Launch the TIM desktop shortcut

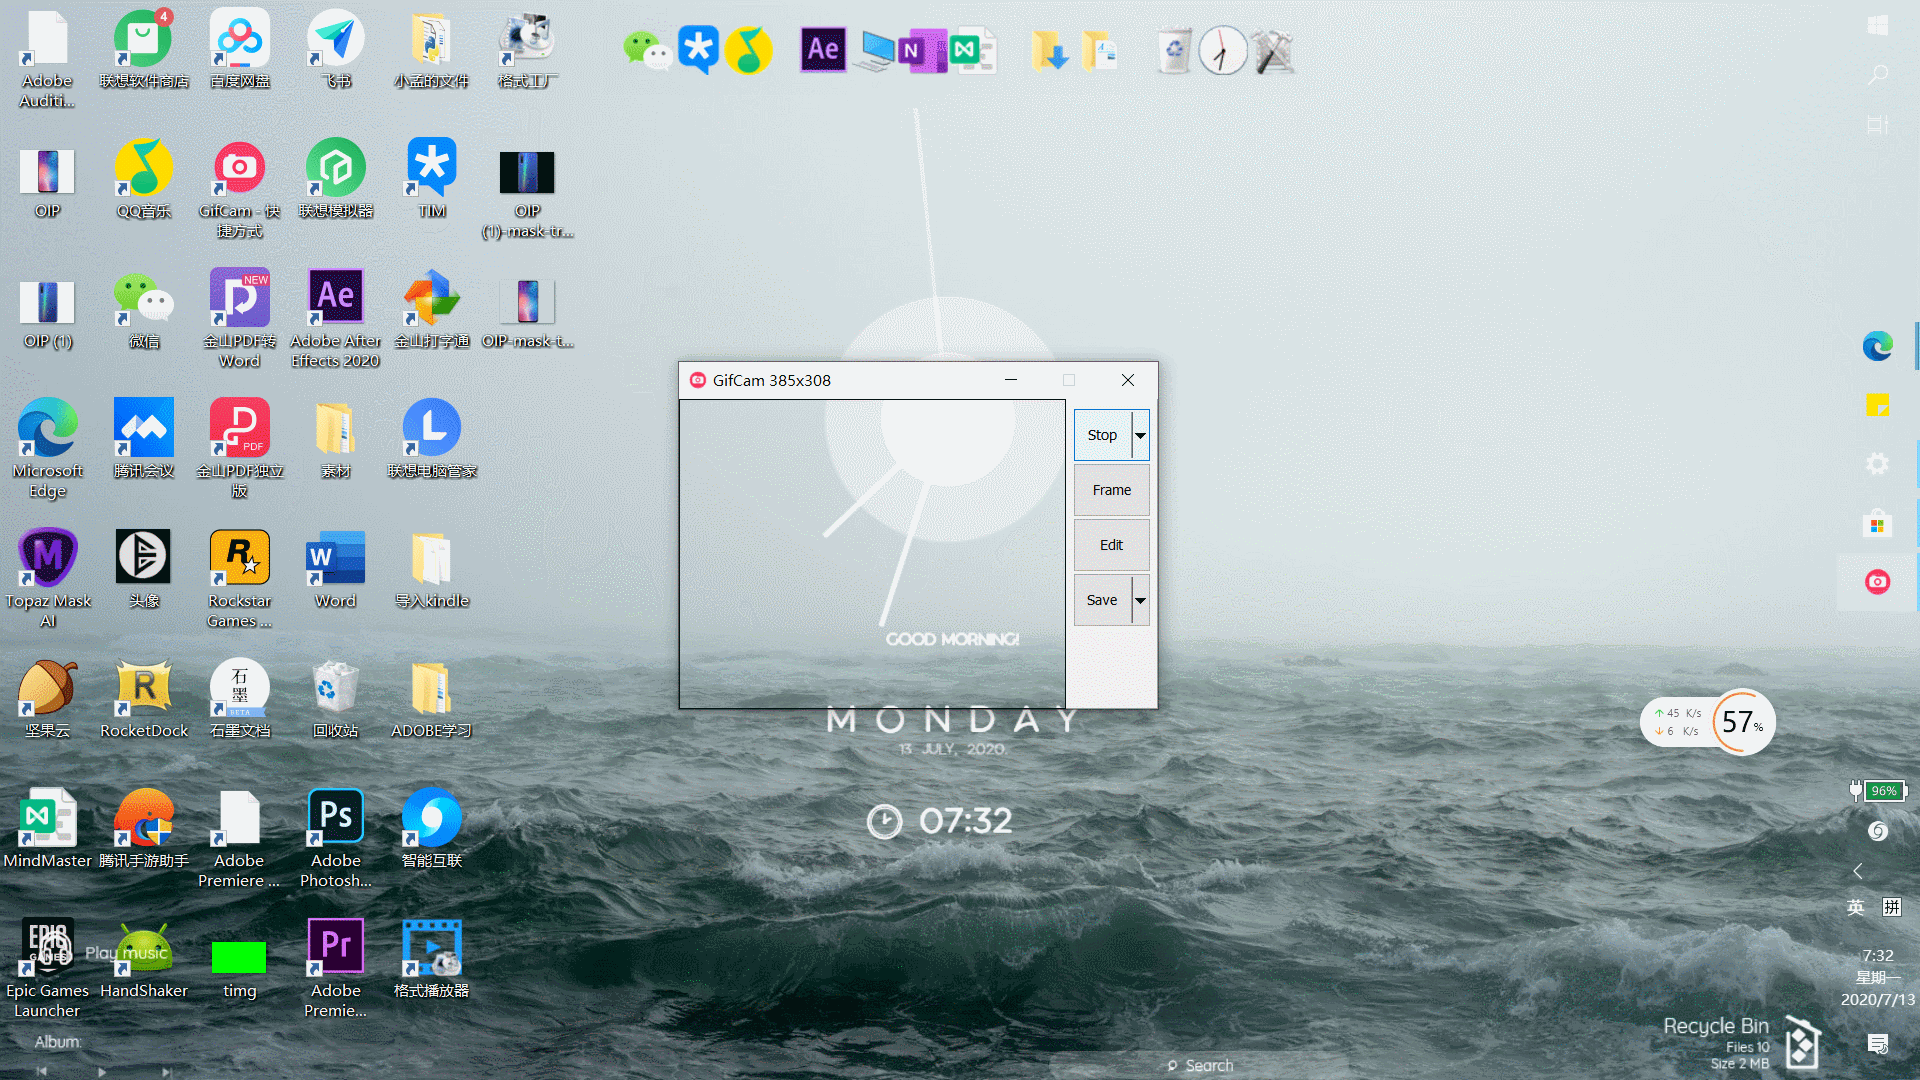(x=432, y=180)
